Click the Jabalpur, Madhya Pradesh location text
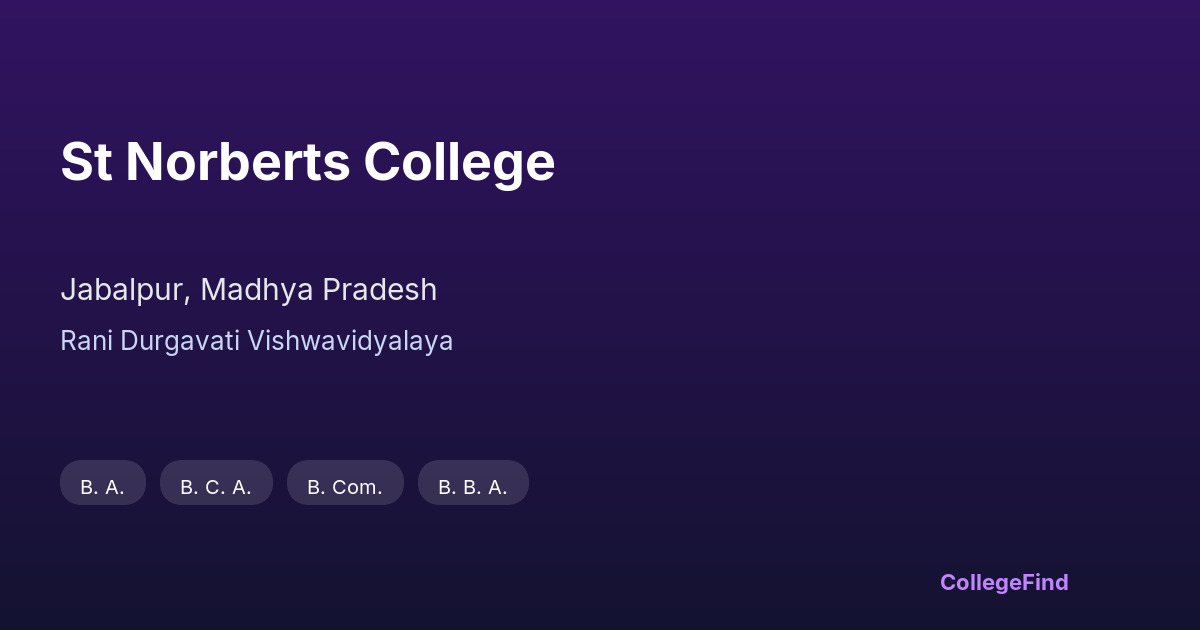 [248, 290]
